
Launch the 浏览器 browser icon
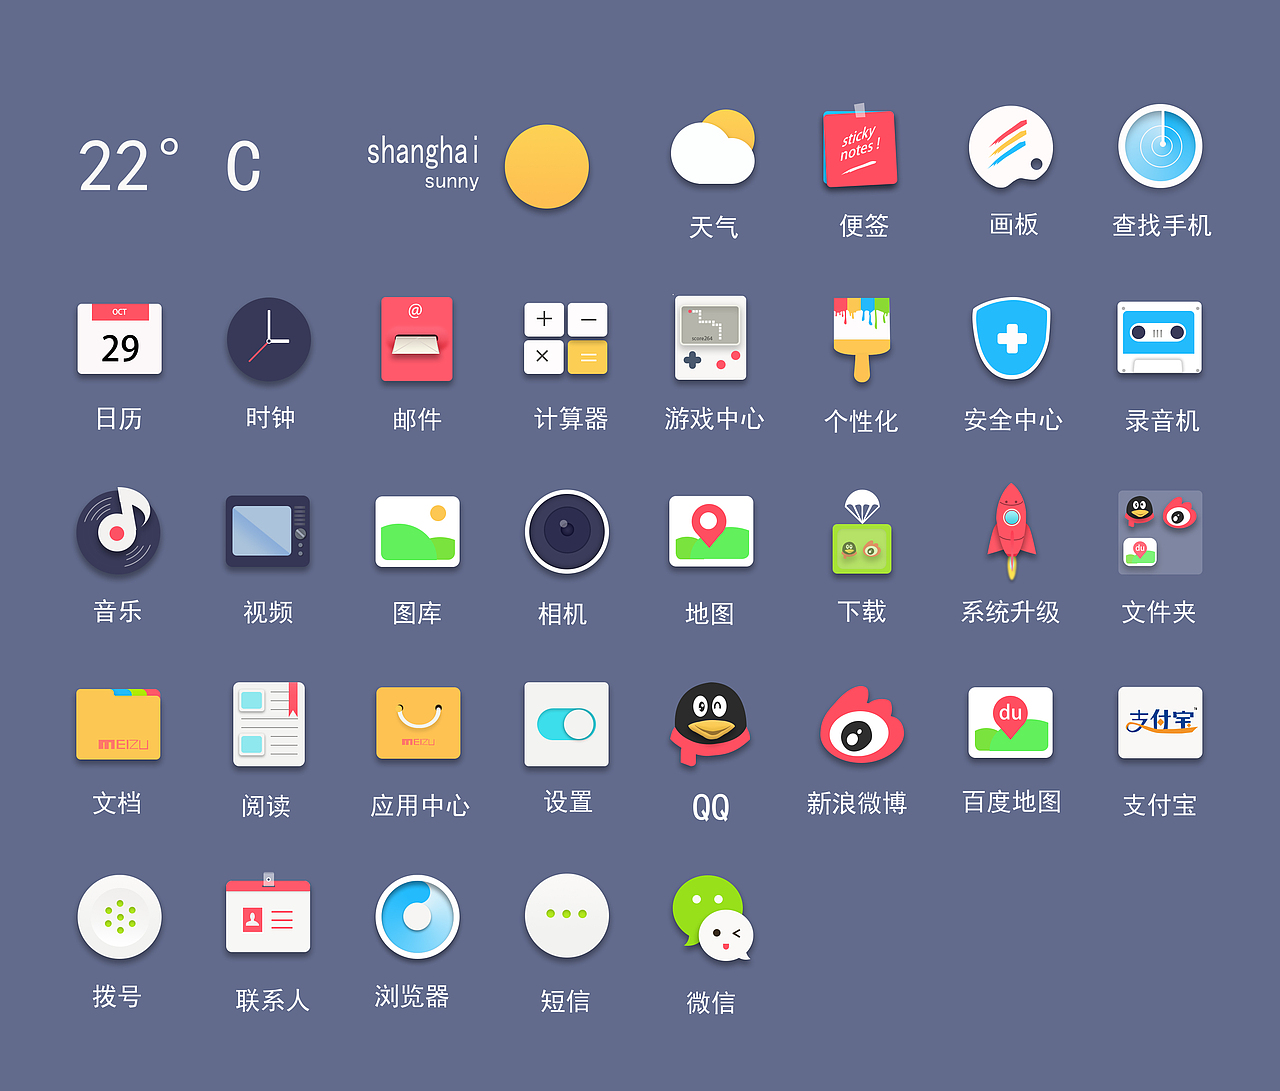click(x=417, y=917)
